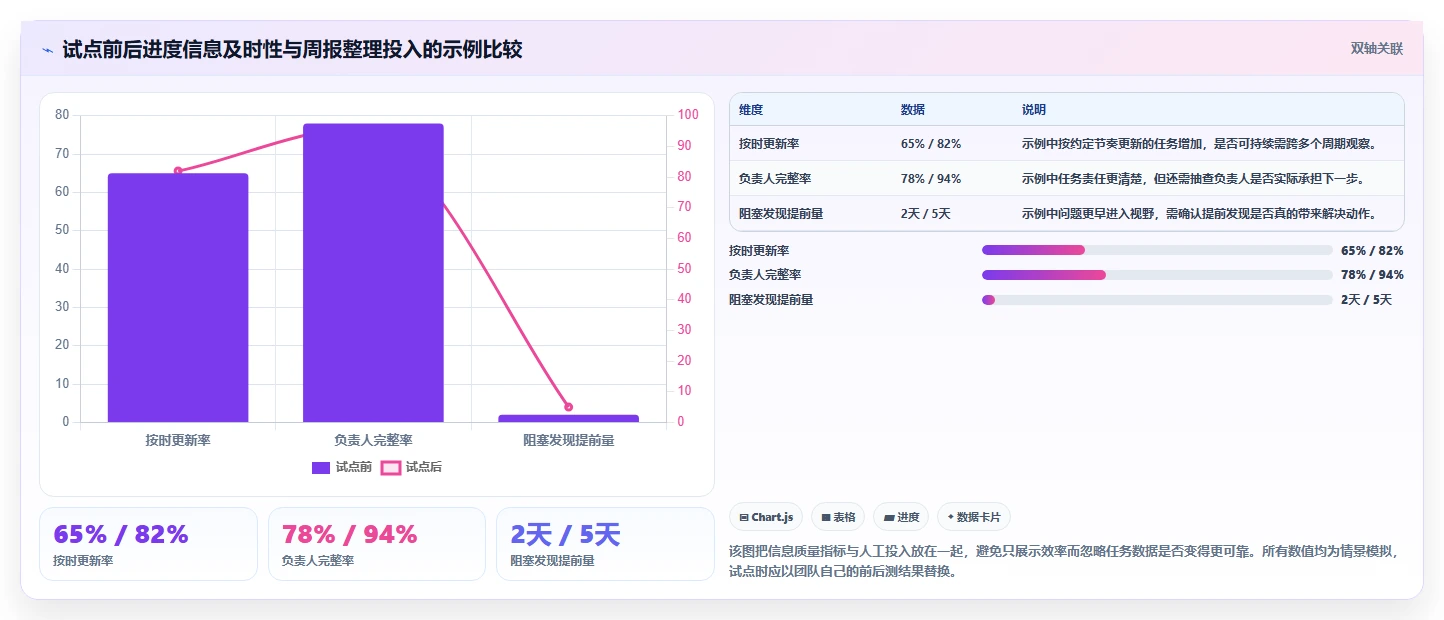This screenshot has height=620, width=1444.
Task: Click the right axis value 100
Action: coord(688,115)
